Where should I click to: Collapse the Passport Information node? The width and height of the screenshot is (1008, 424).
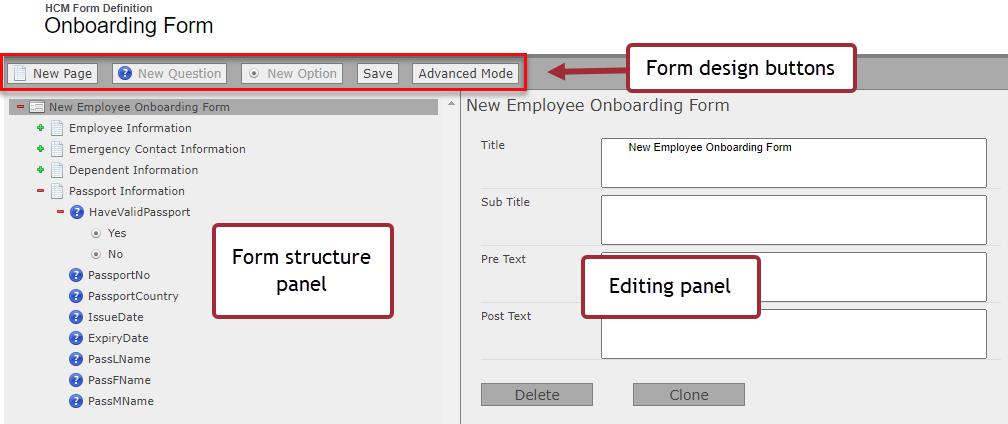pyautogui.click(x=41, y=191)
